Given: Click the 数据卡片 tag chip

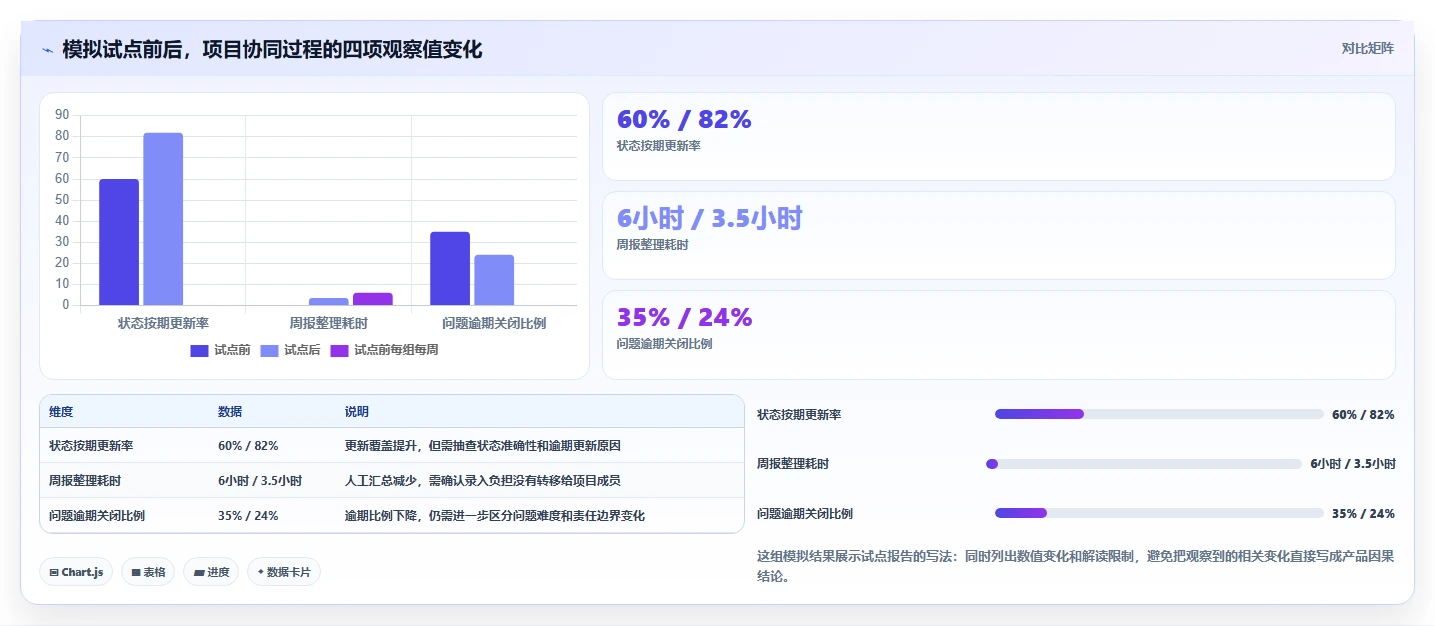Looking at the screenshot, I should point(284,572).
